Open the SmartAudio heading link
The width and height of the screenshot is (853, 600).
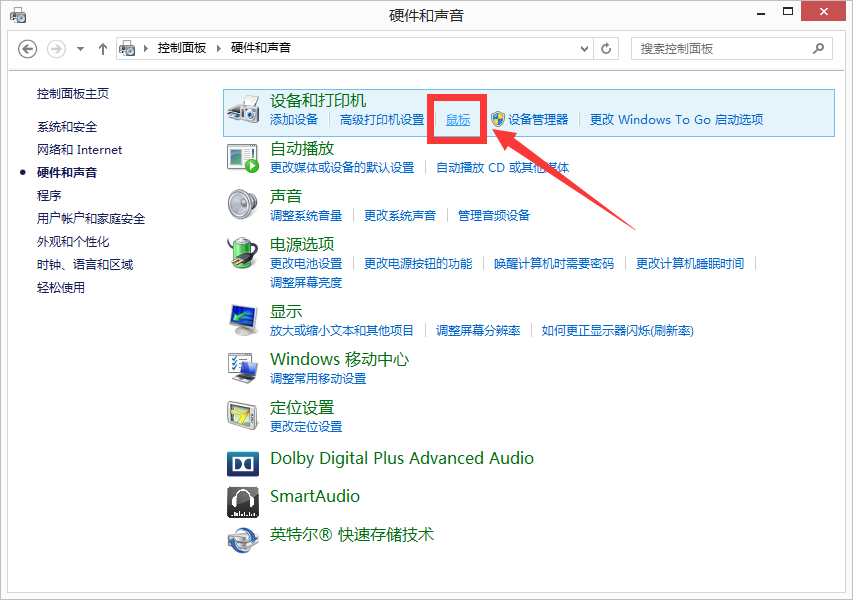click(315, 496)
